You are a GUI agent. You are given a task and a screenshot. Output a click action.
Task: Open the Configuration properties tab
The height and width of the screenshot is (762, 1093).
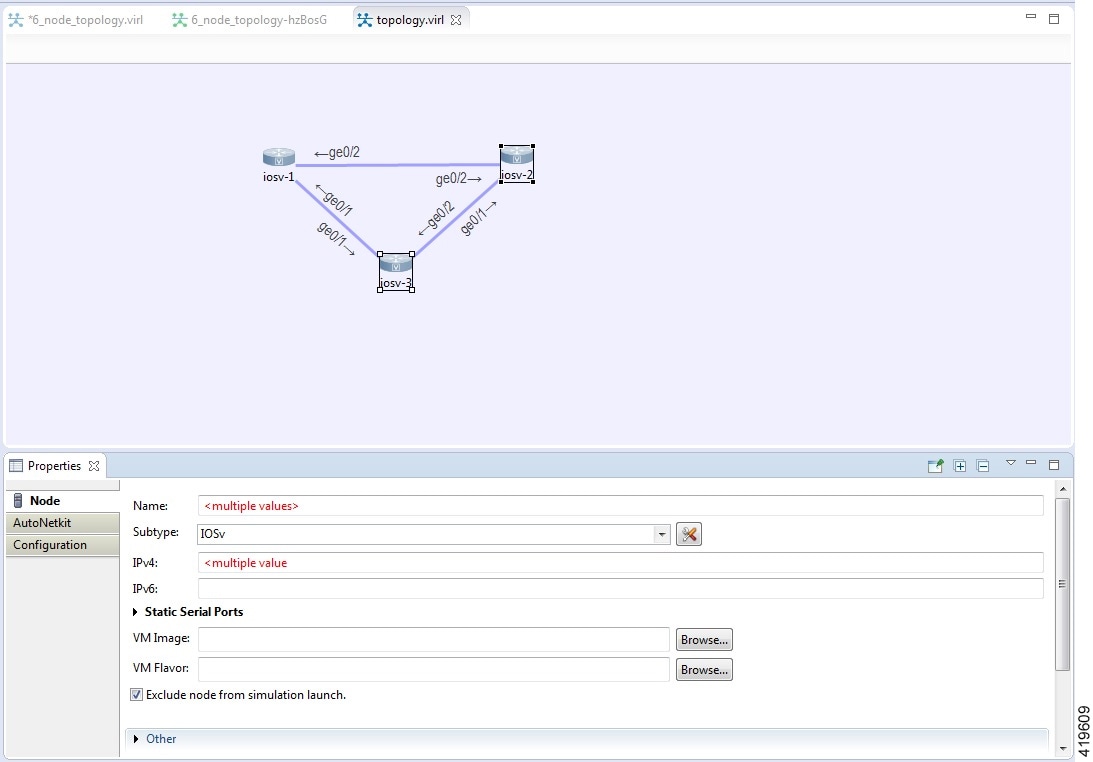click(63, 545)
